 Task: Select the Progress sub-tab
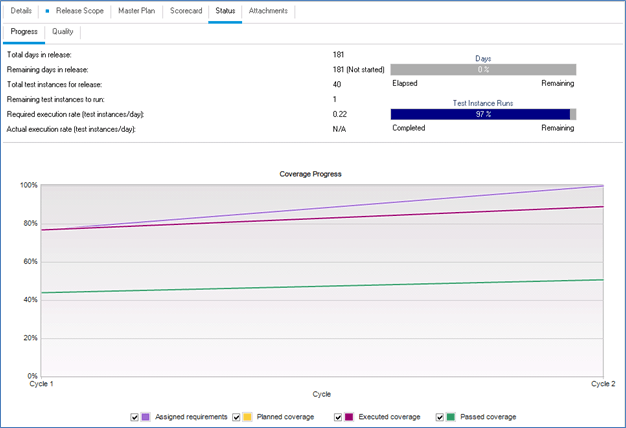tap(24, 32)
